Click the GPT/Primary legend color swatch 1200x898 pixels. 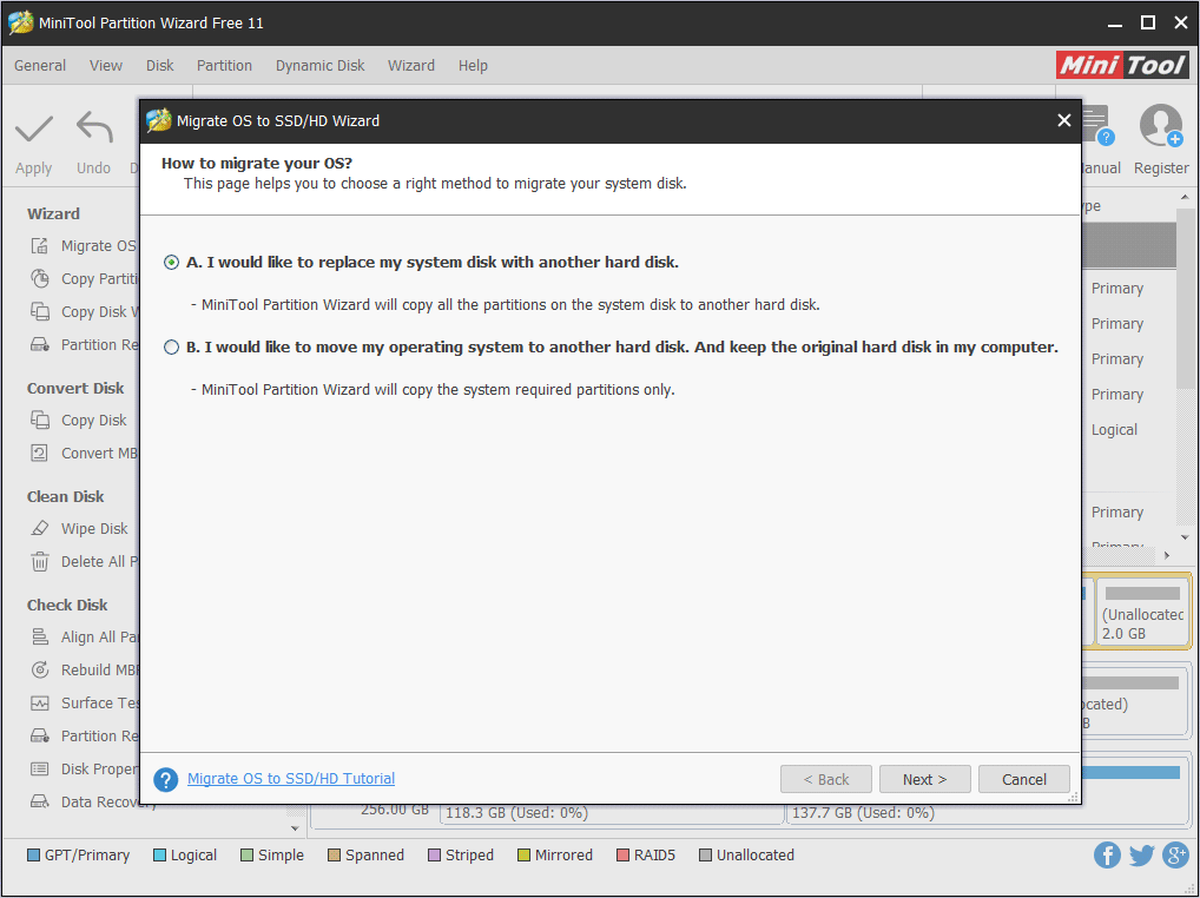click(x=34, y=856)
